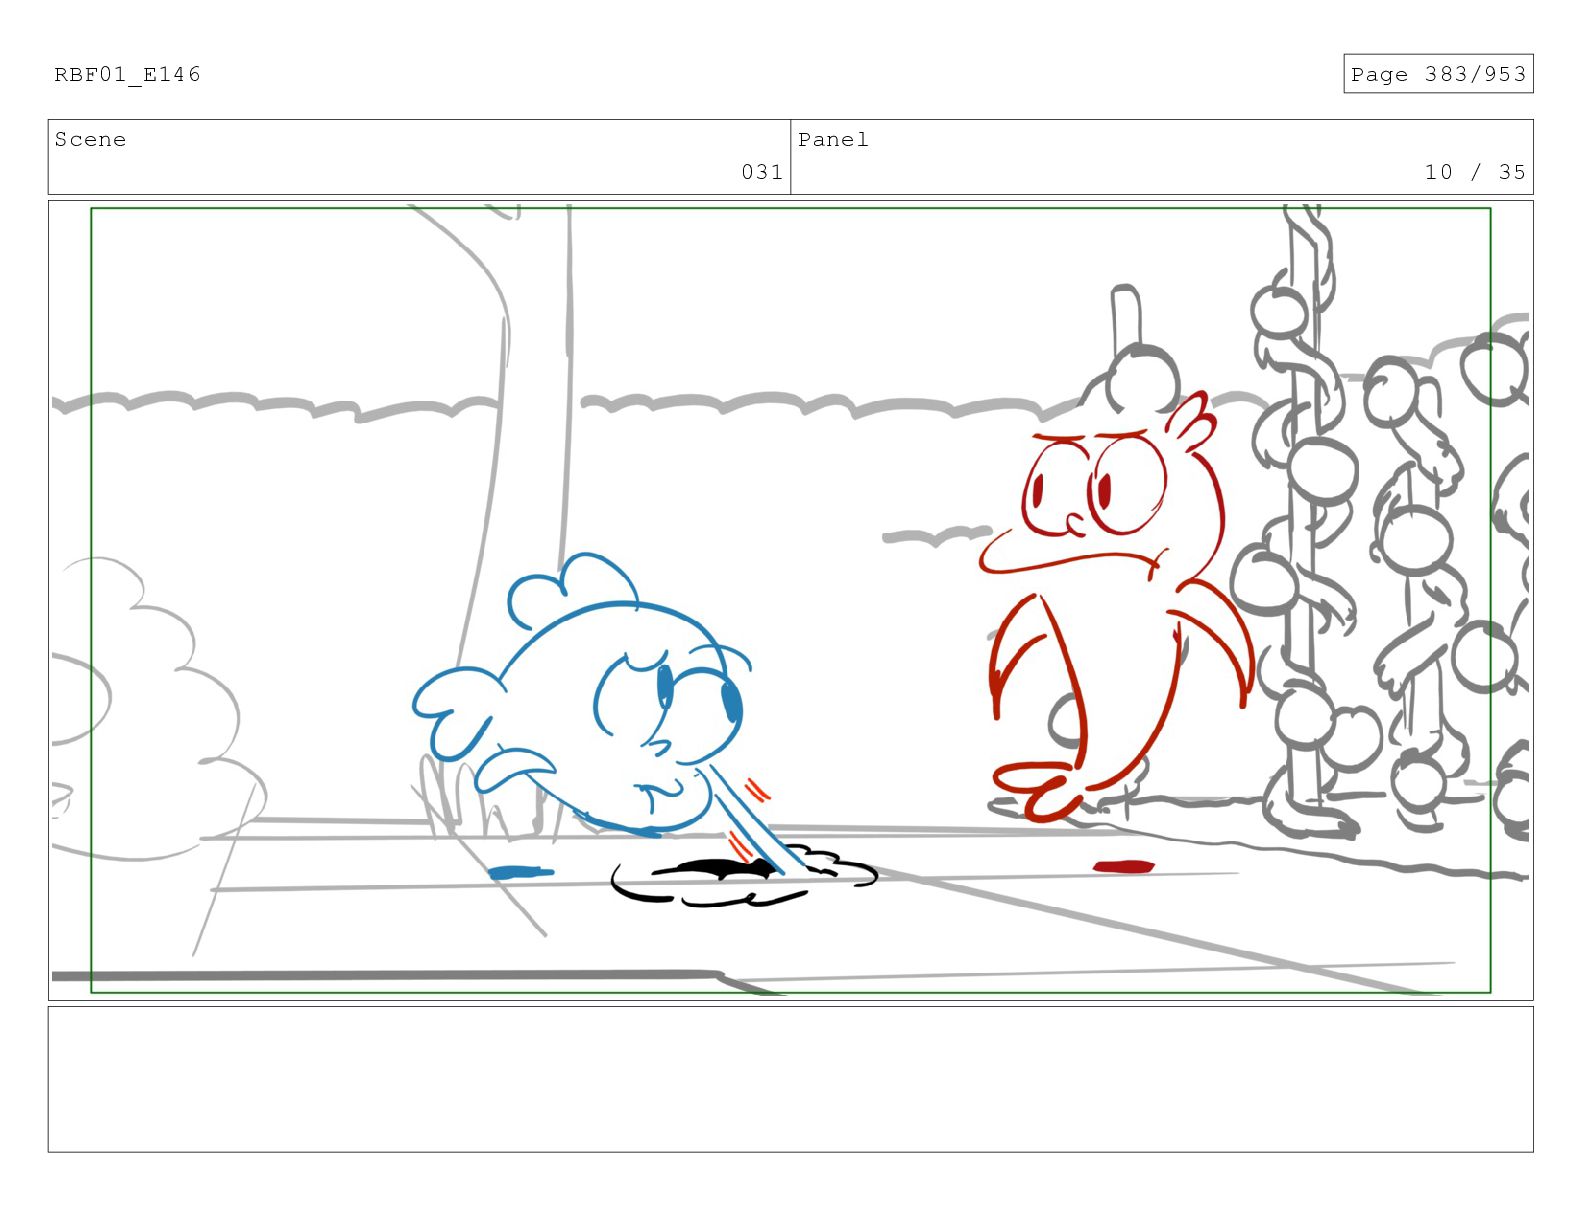1584x1224 pixels.
Task: Click panel count 10 / 35
Action: 1475,172
